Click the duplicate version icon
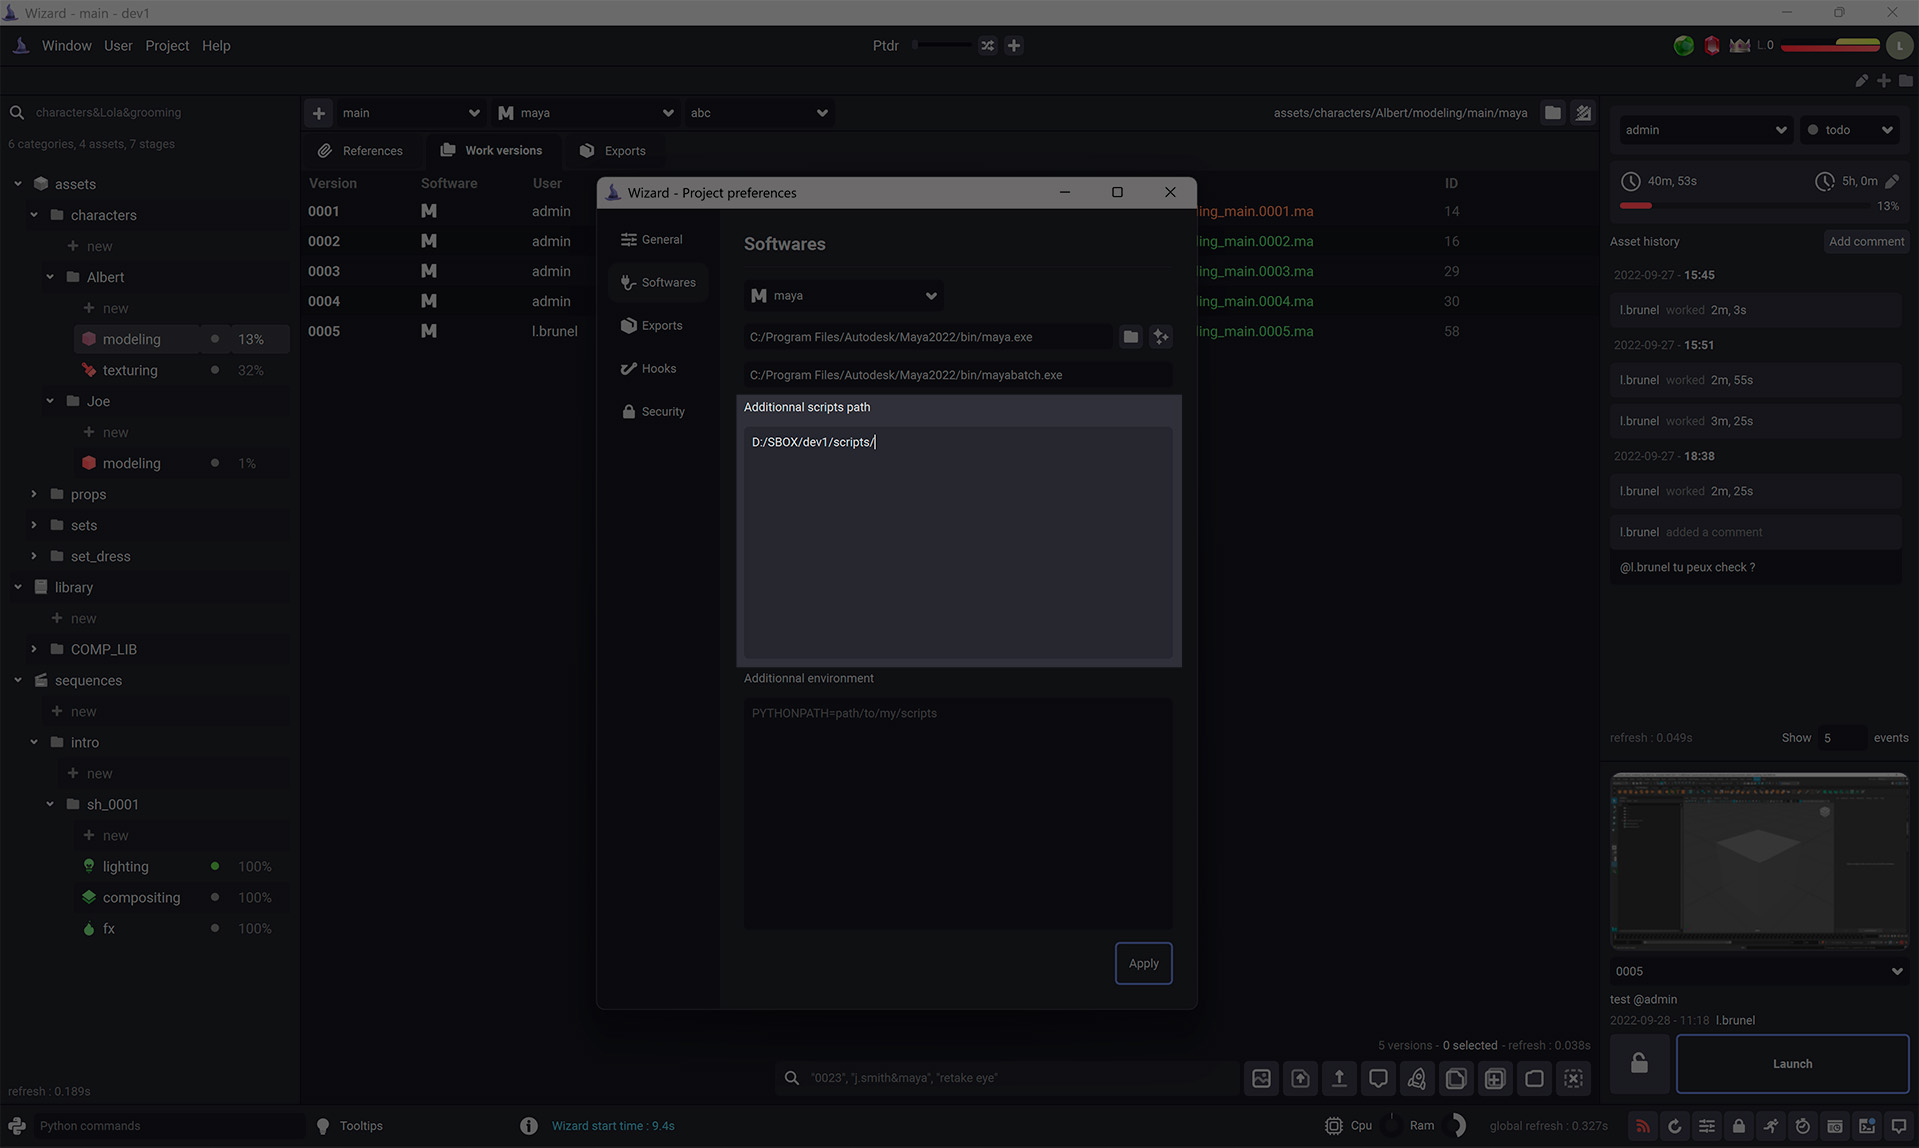 [x=1456, y=1078]
